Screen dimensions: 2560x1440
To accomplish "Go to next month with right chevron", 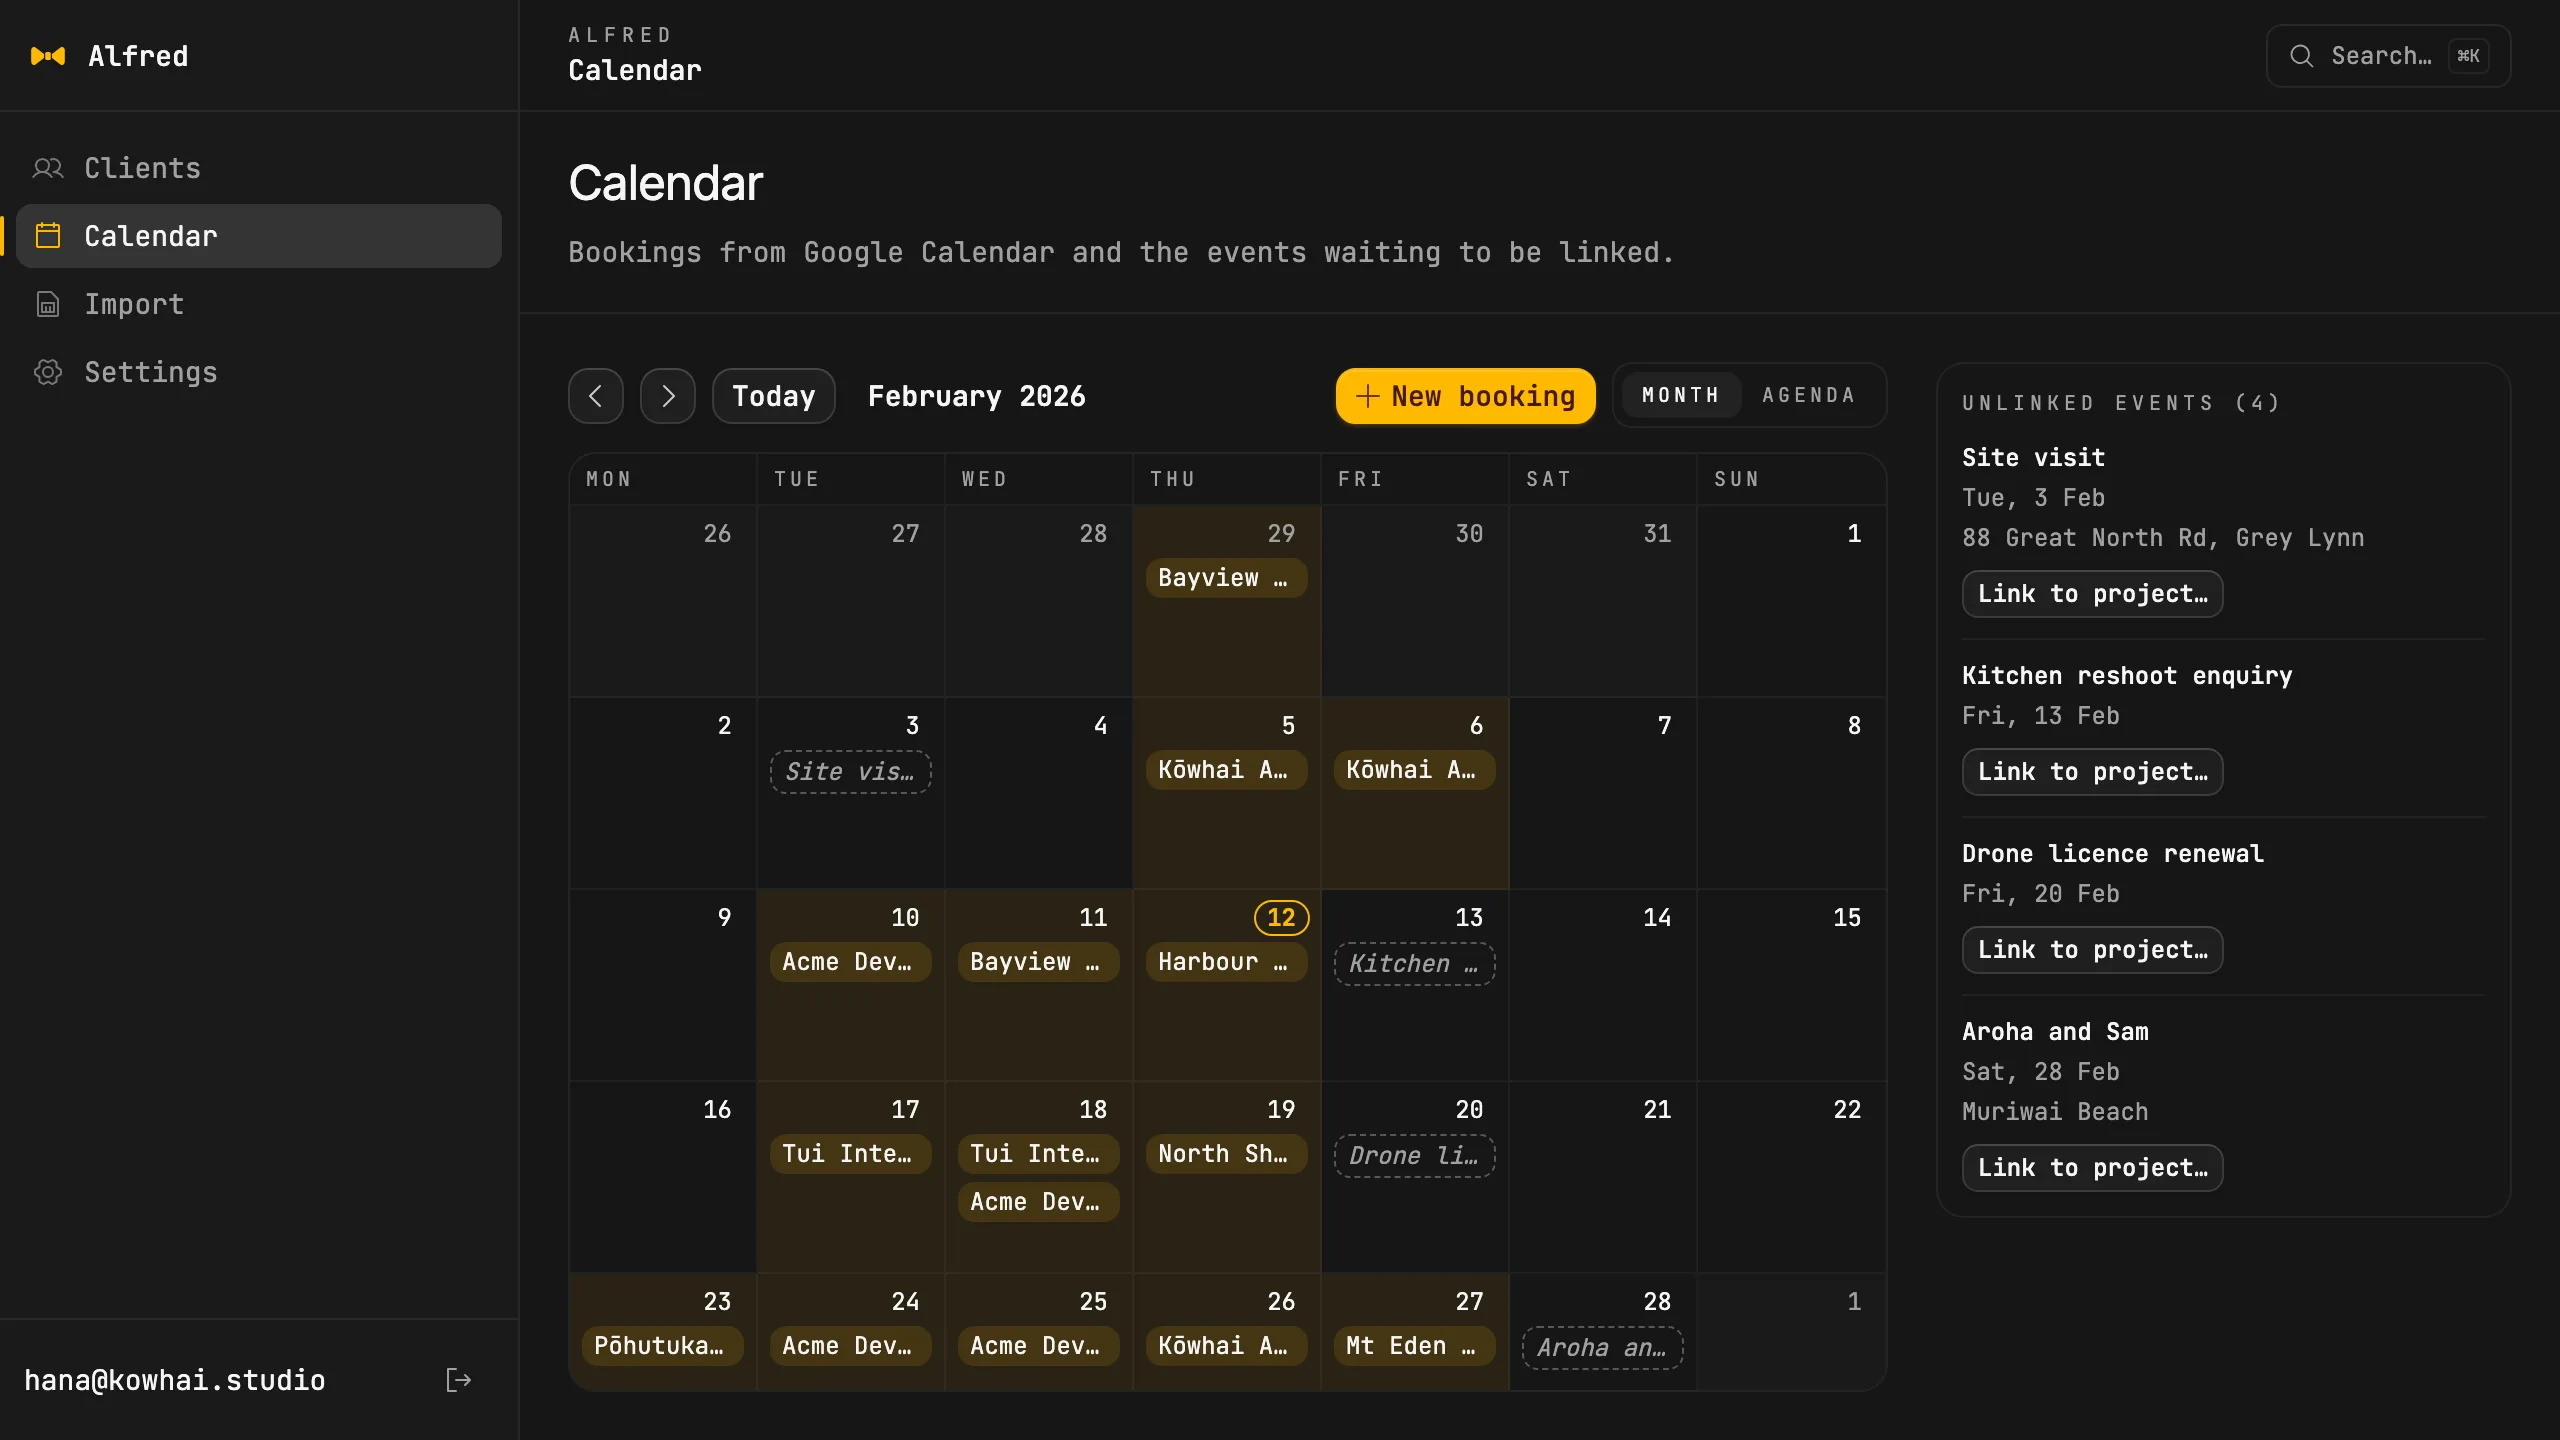I will pos(668,396).
